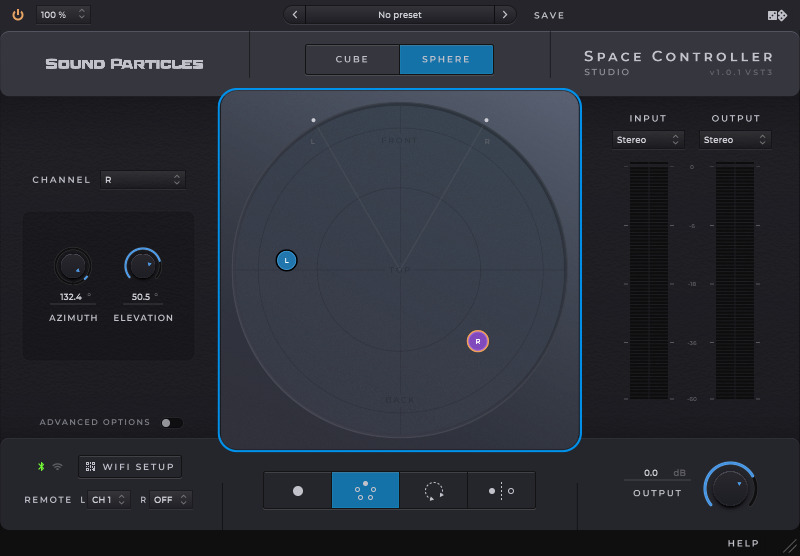Click the dice randomize icon
Image resolution: width=800 pixels, height=556 pixels.
click(x=777, y=15)
